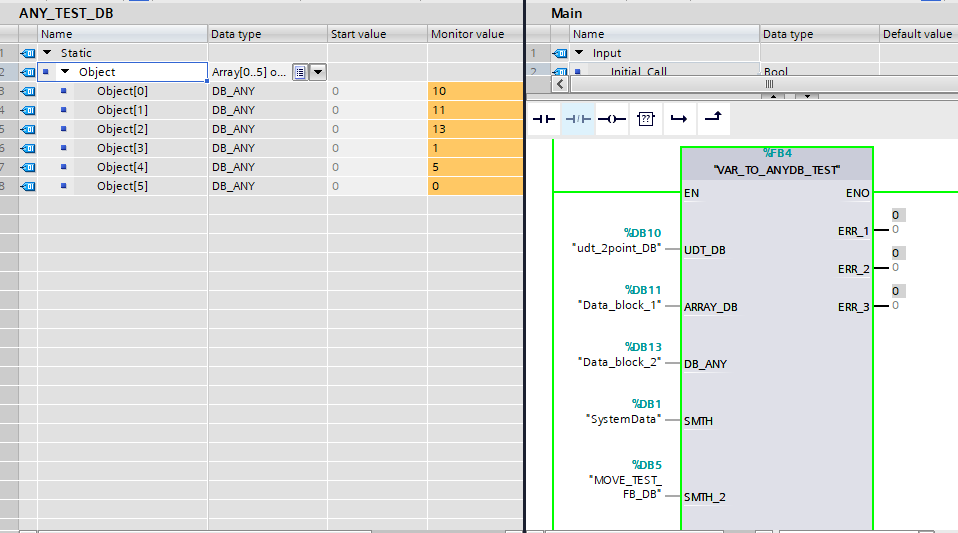Click the %FB4 block address label

pos(777,153)
